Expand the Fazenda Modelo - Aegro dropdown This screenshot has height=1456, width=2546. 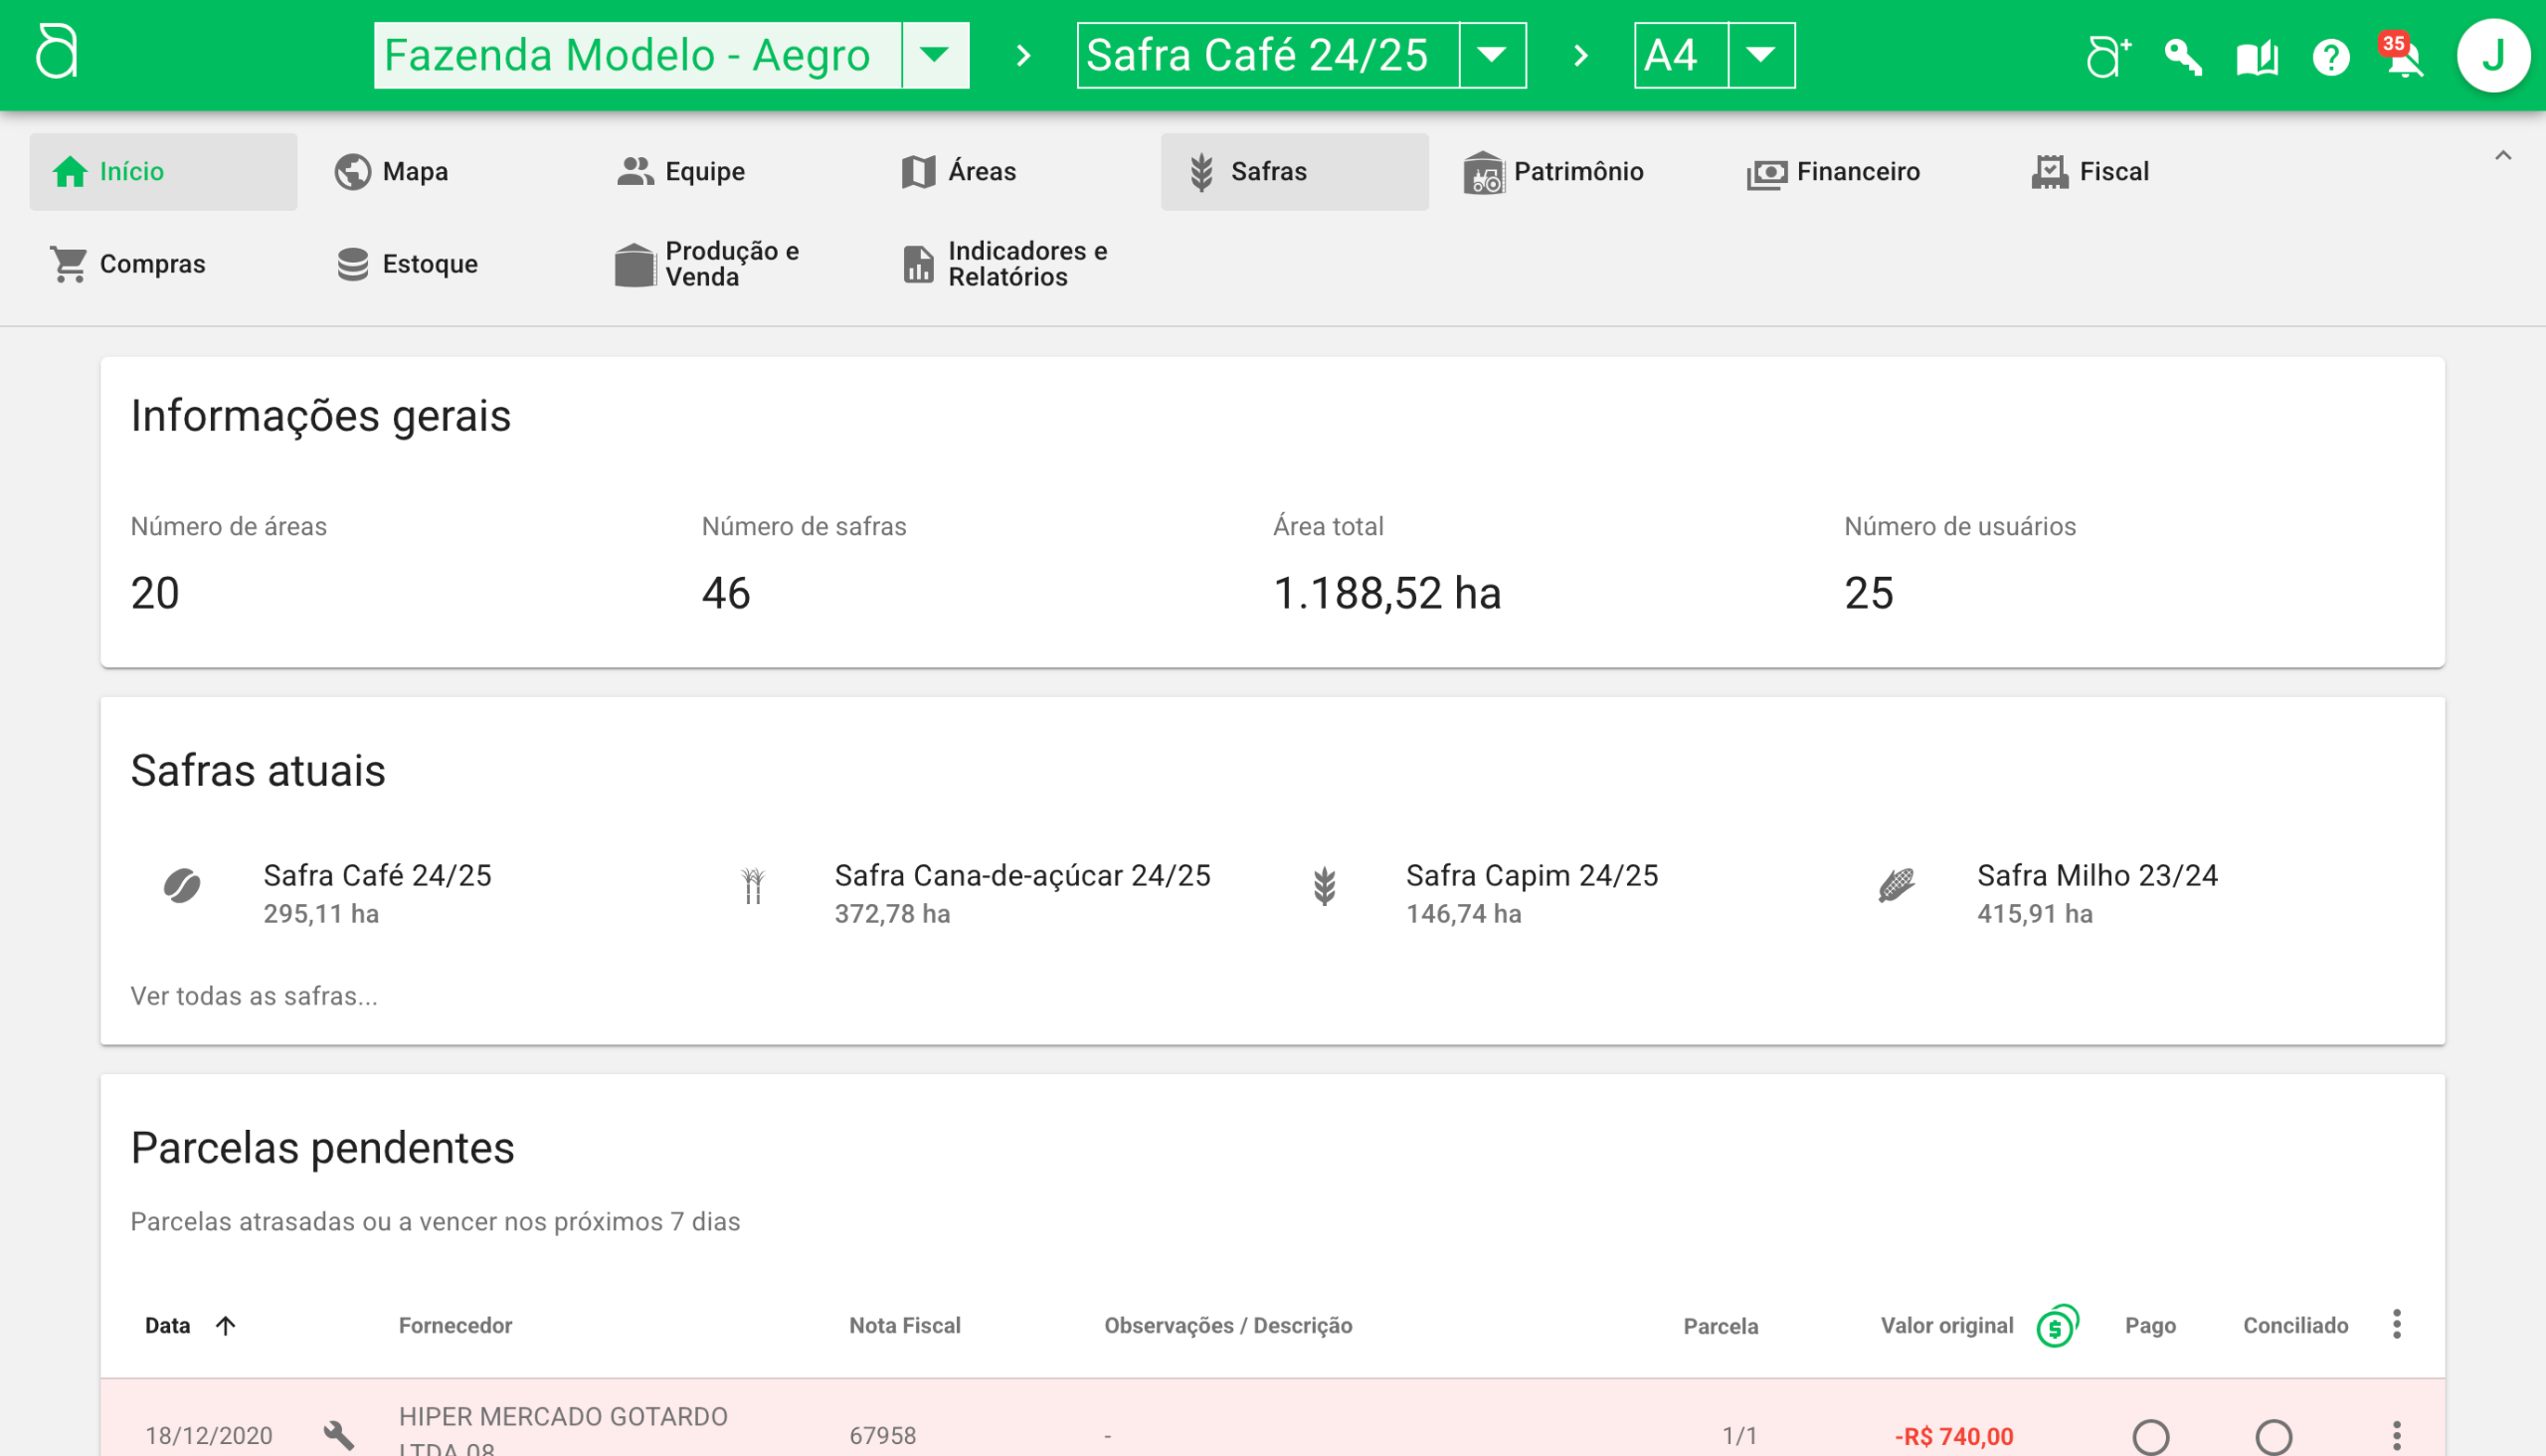click(935, 55)
